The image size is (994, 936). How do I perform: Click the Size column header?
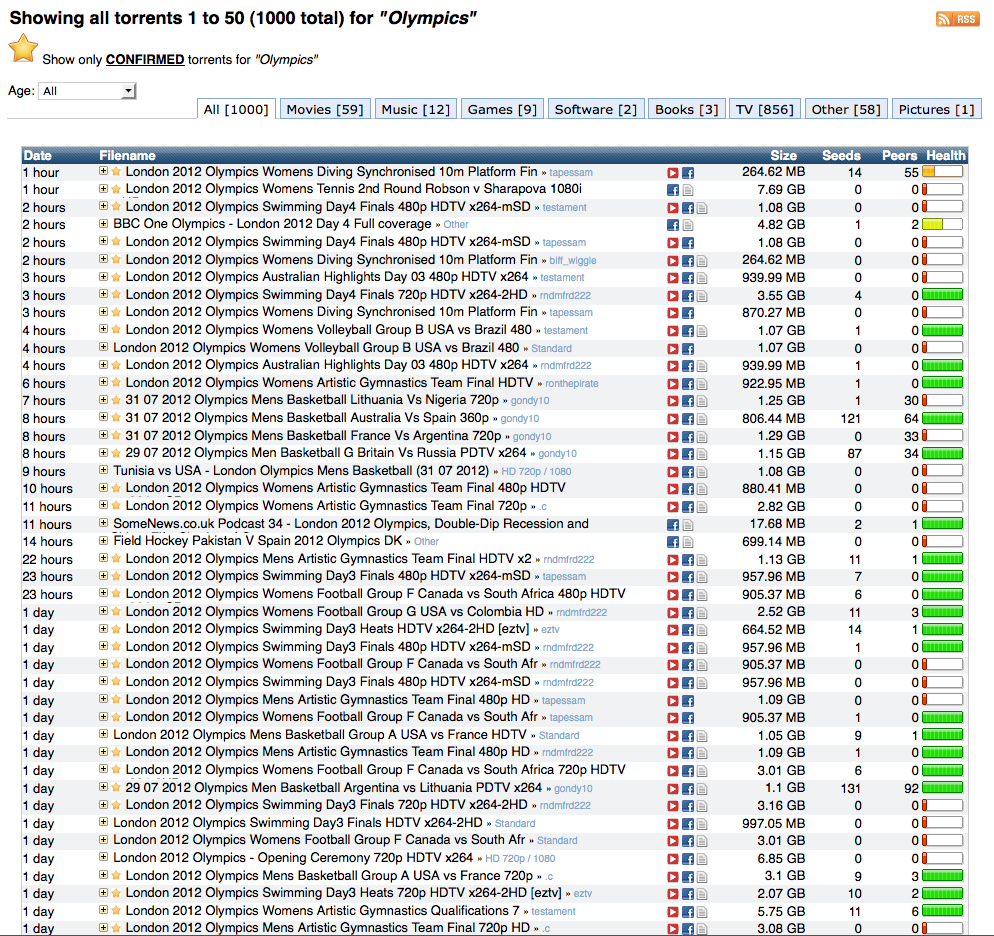(784, 155)
